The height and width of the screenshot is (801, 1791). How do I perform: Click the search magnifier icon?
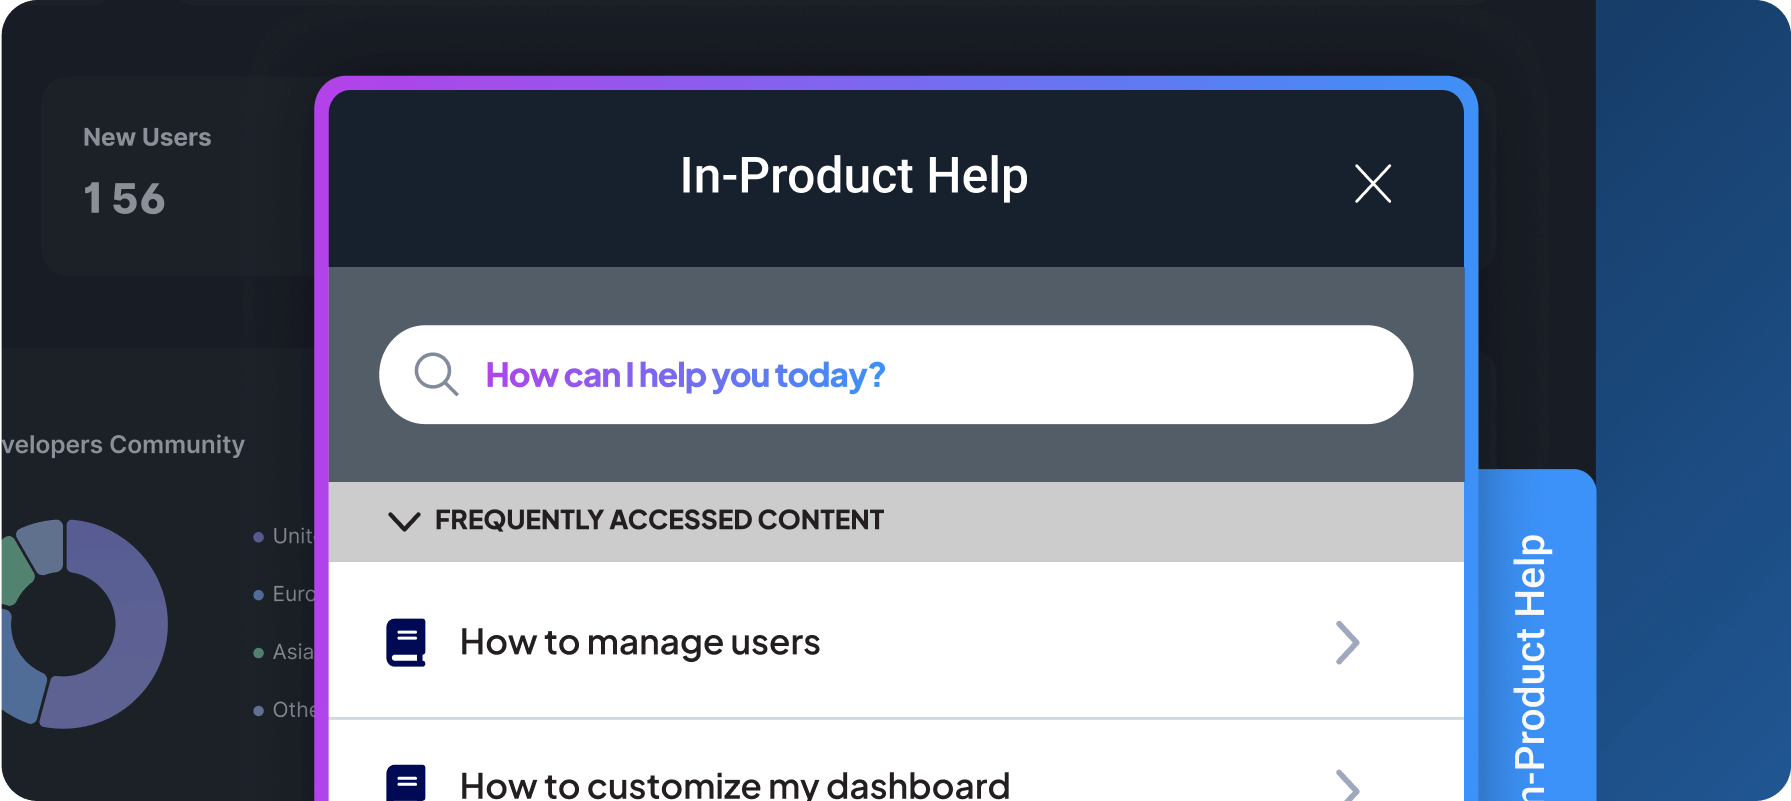pyautogui.click(x=436, y=375)
